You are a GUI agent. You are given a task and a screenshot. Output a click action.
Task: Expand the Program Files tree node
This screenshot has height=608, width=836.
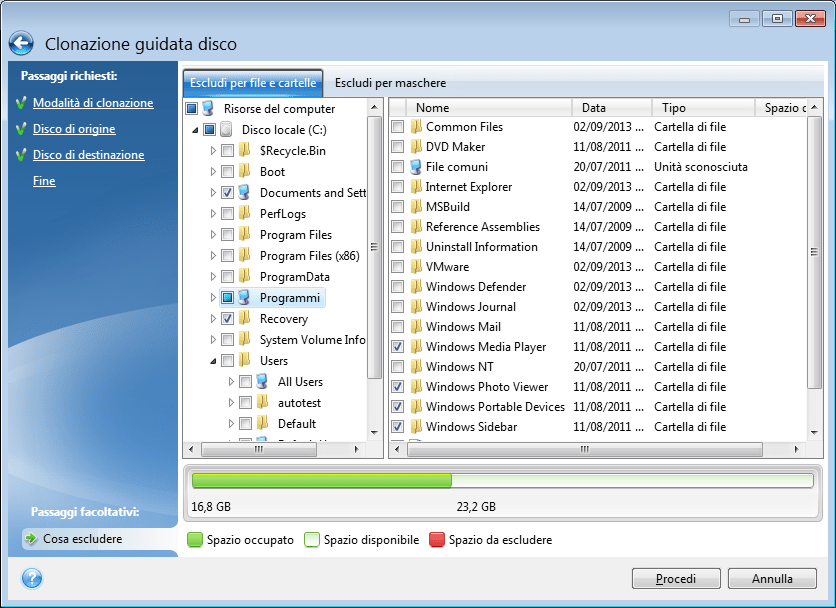[x=213, y=234]
